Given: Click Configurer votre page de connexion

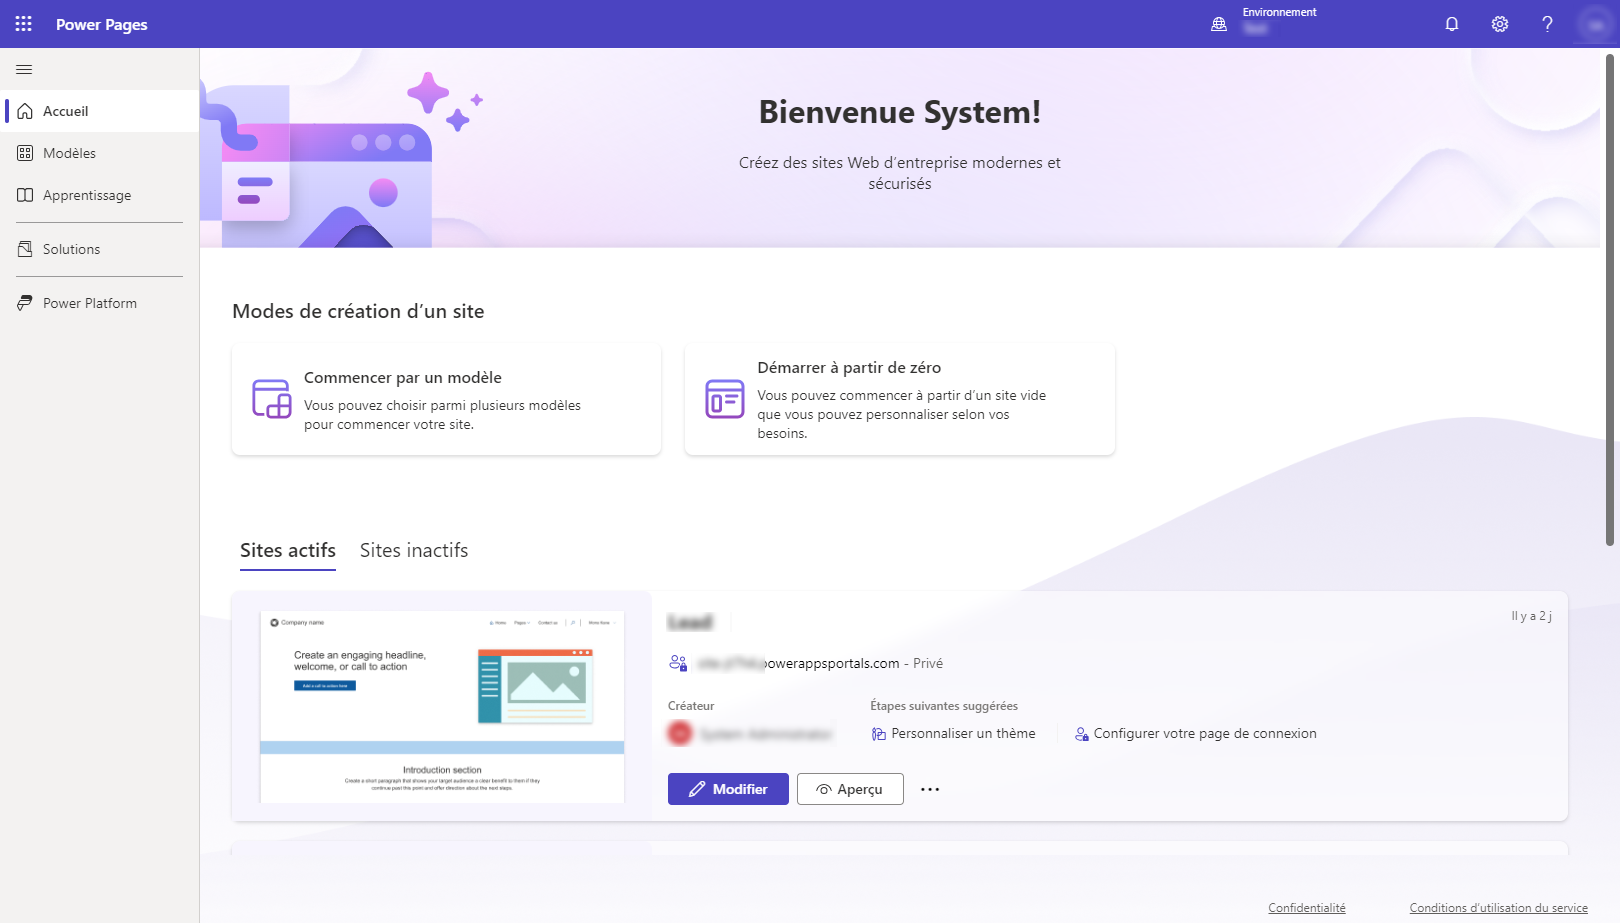Looking at the screenshot, I should (x=1196, y=734).
